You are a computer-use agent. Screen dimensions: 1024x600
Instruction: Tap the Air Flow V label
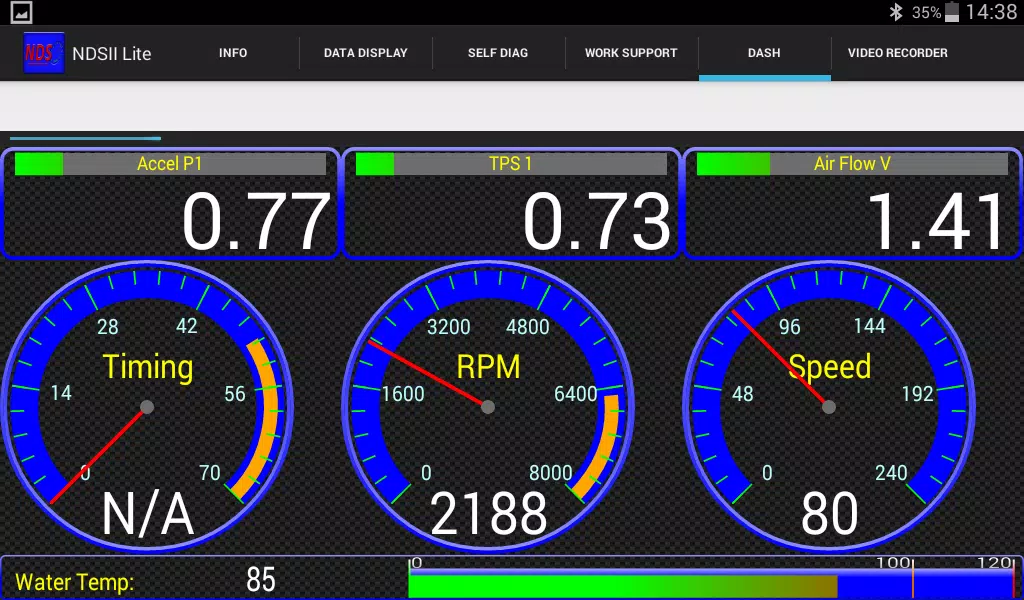tap(852, 164)
